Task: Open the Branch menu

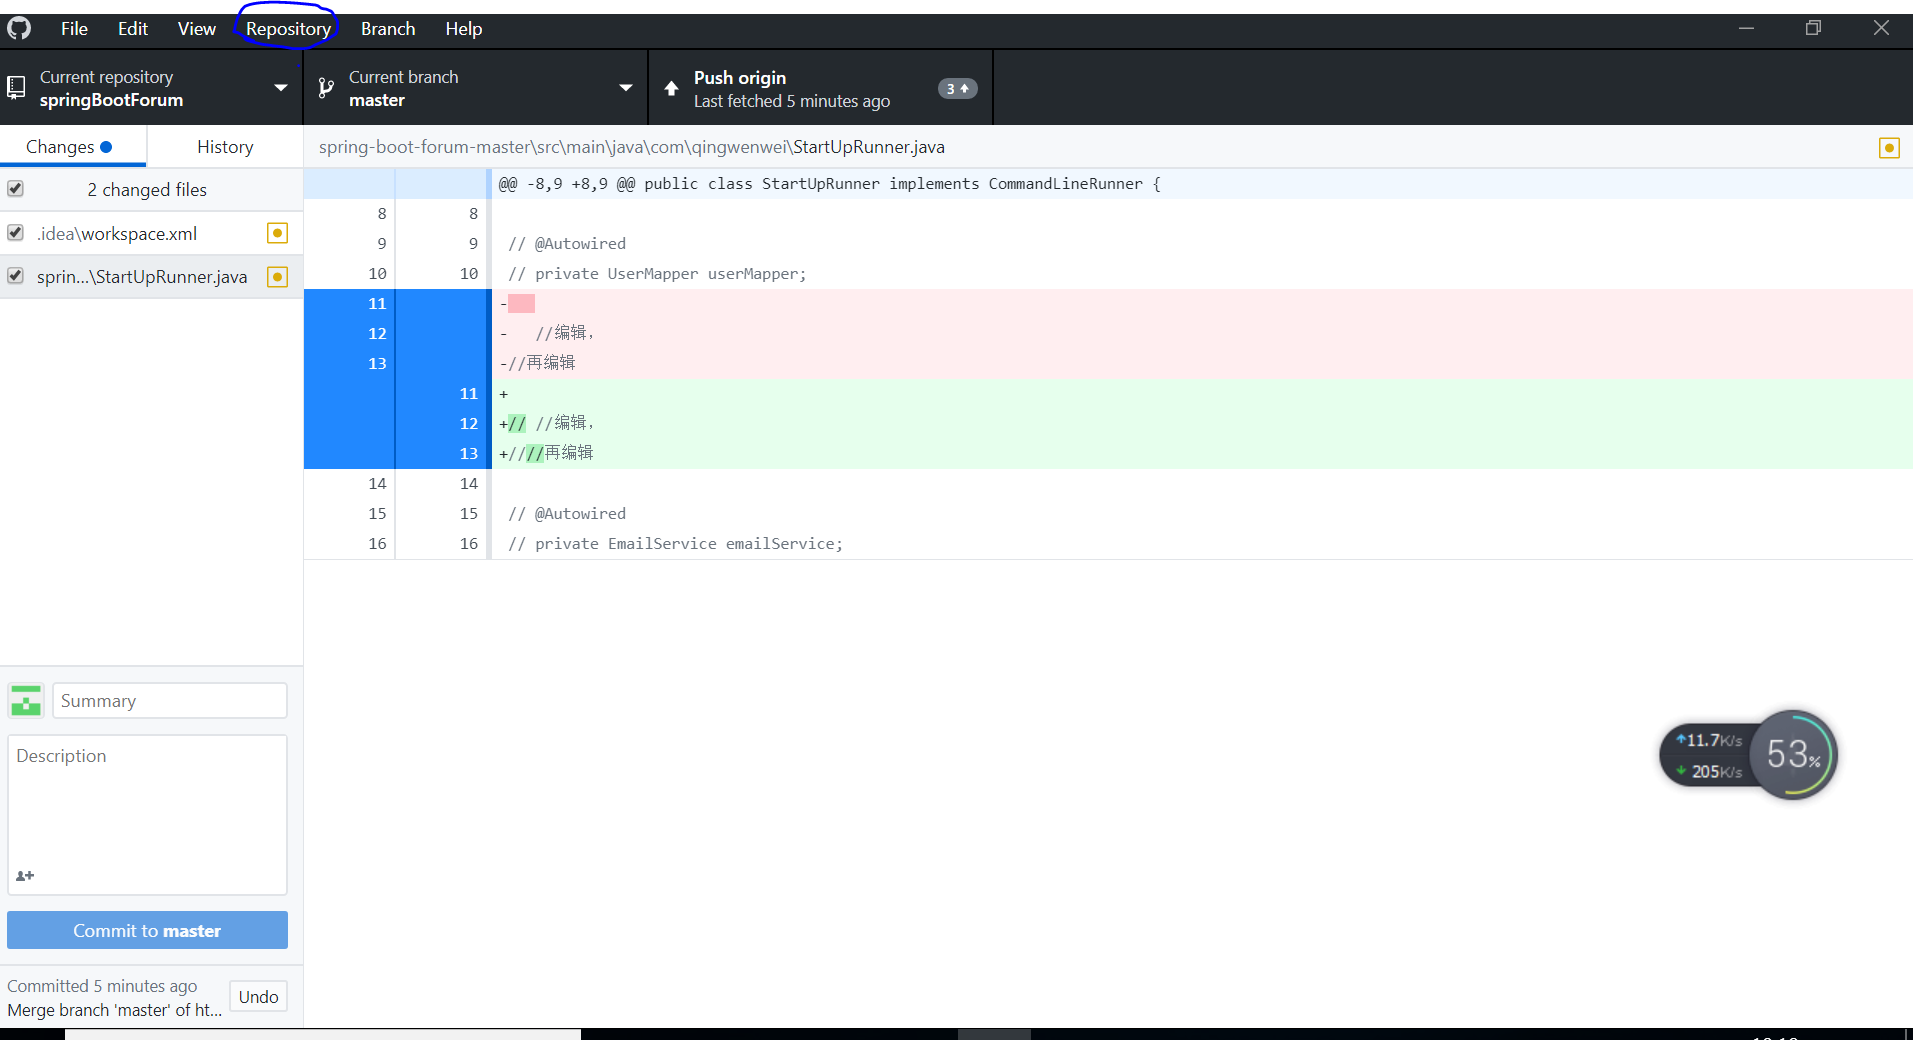Action: tap(388, 29)
